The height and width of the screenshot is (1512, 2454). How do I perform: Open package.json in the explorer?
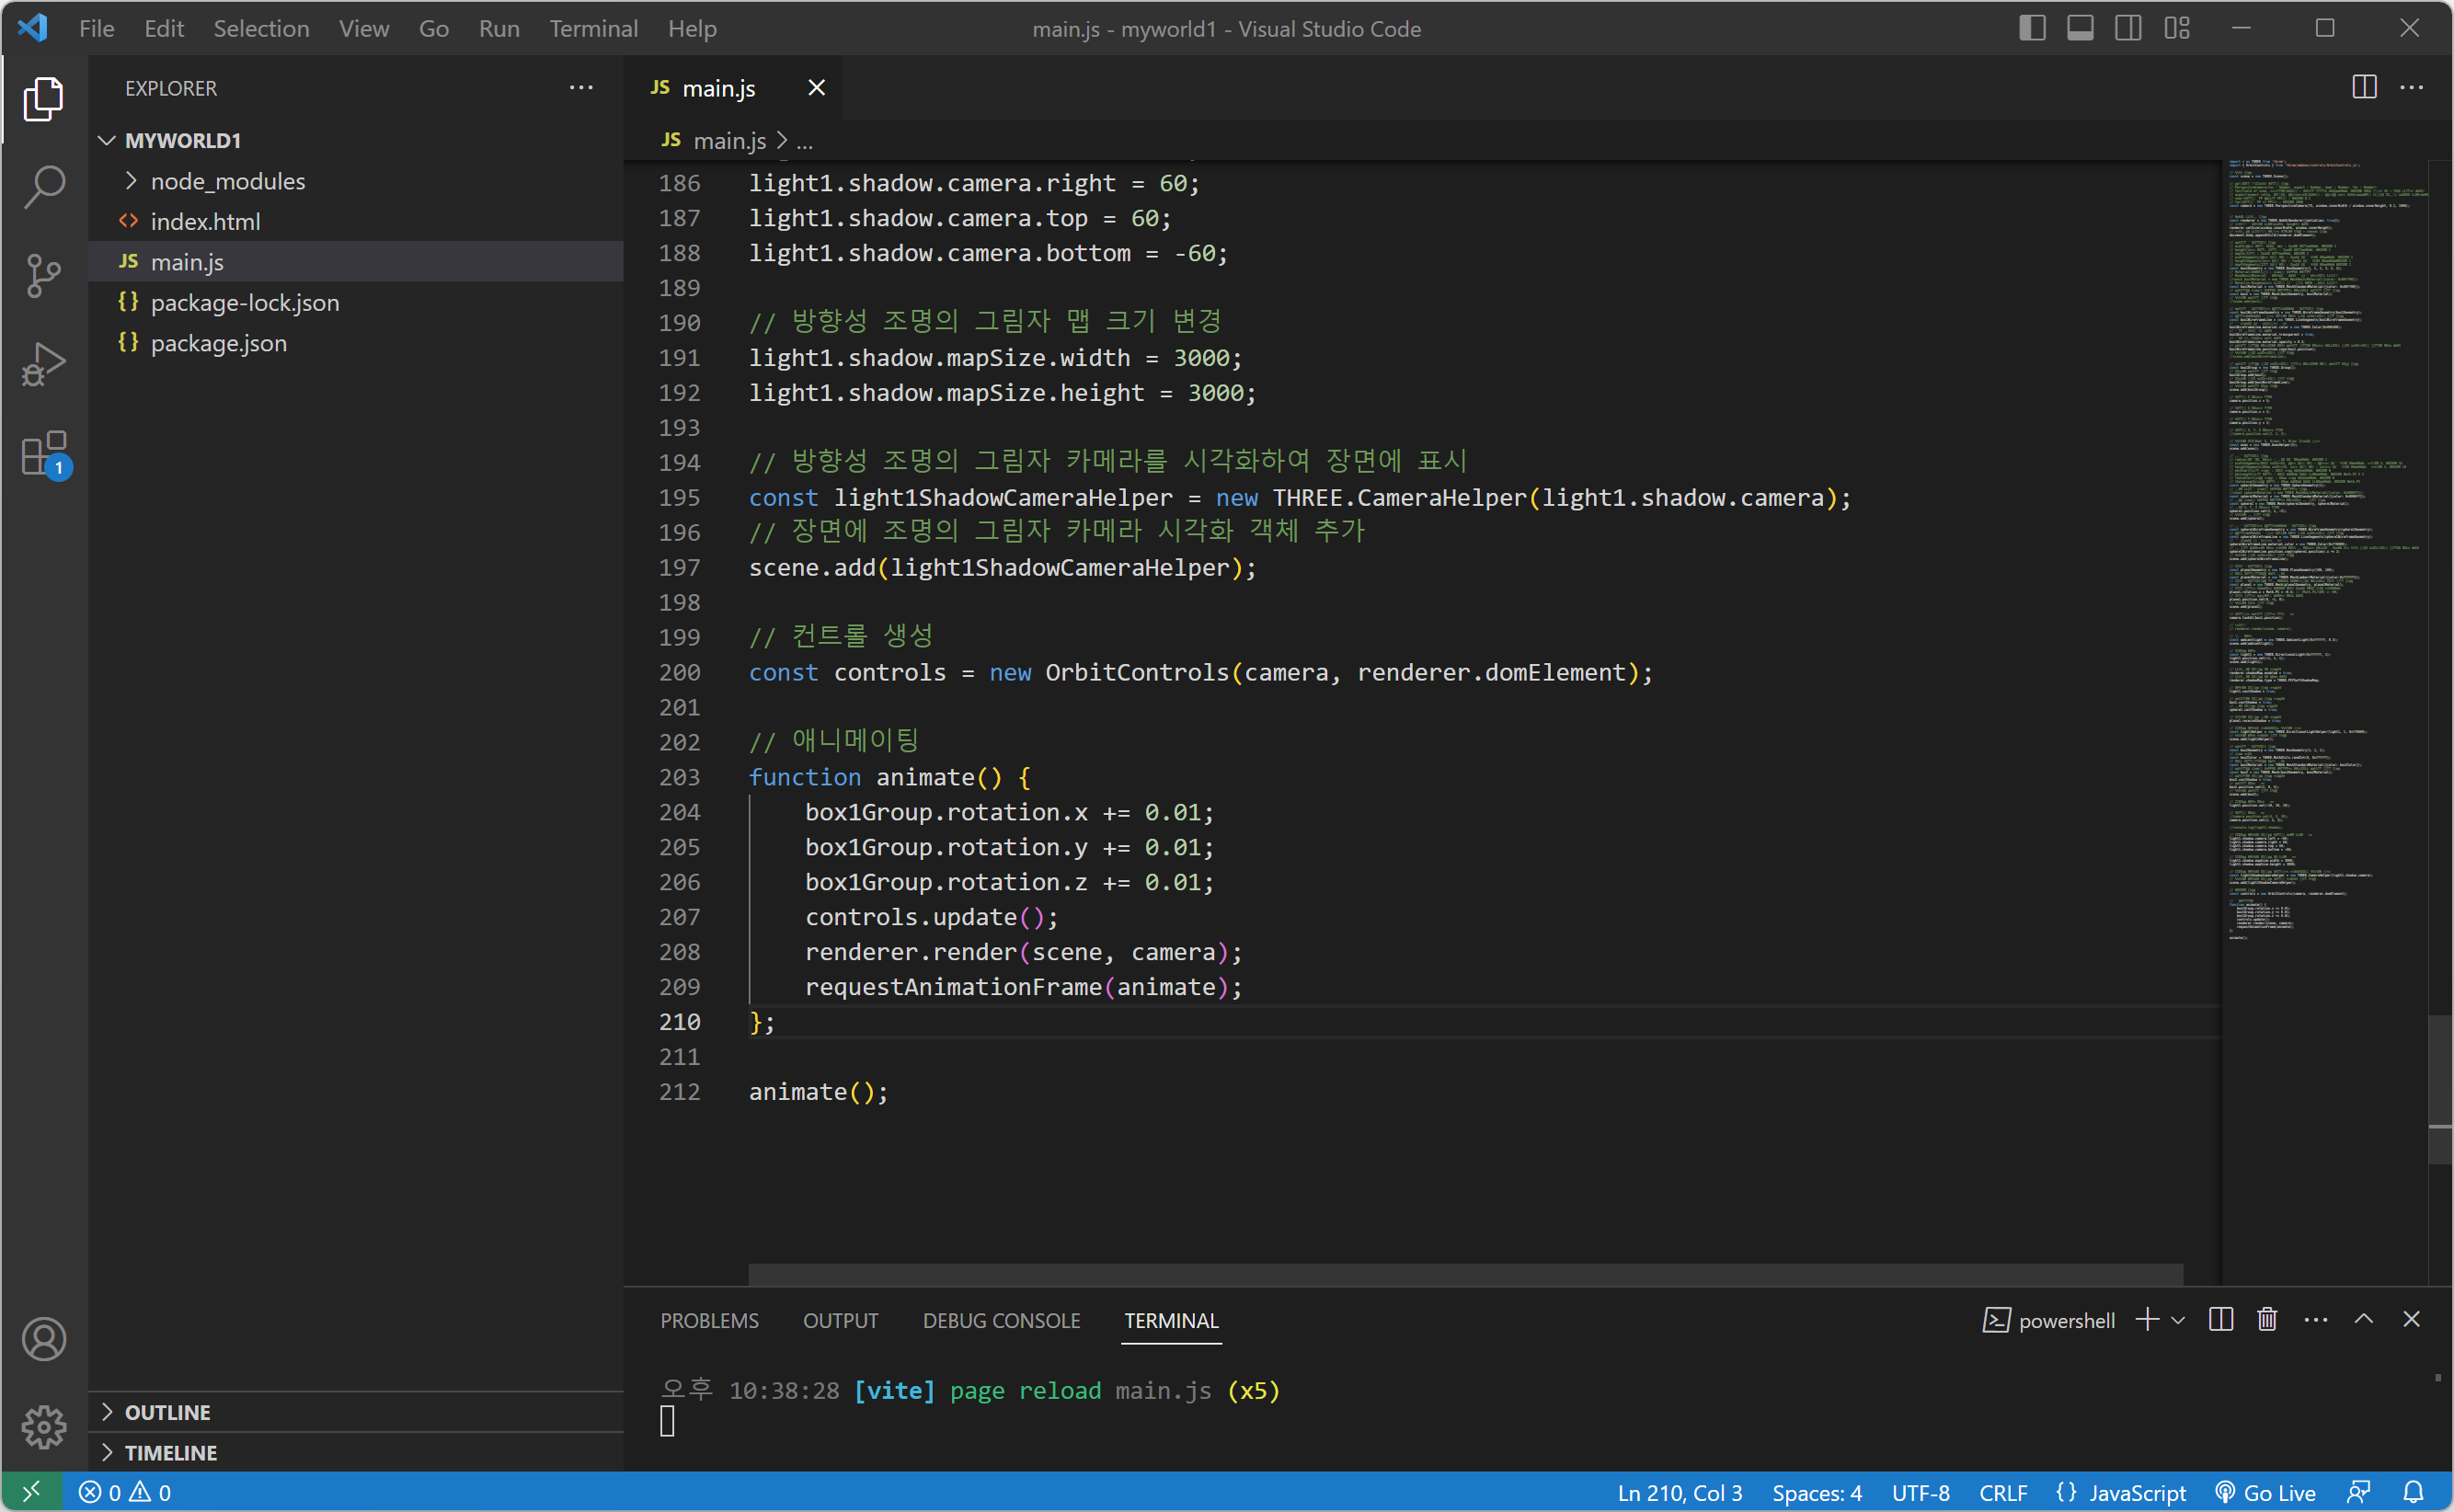(218, 343)
